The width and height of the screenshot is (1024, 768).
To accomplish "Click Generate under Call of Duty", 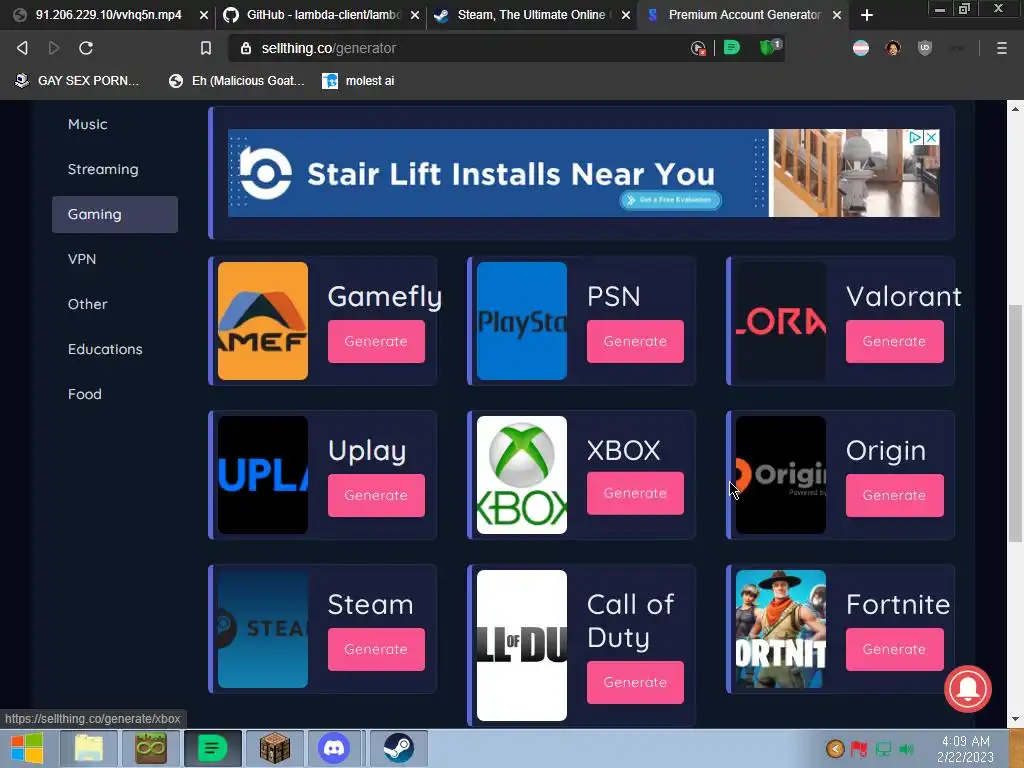I will 635,682.
